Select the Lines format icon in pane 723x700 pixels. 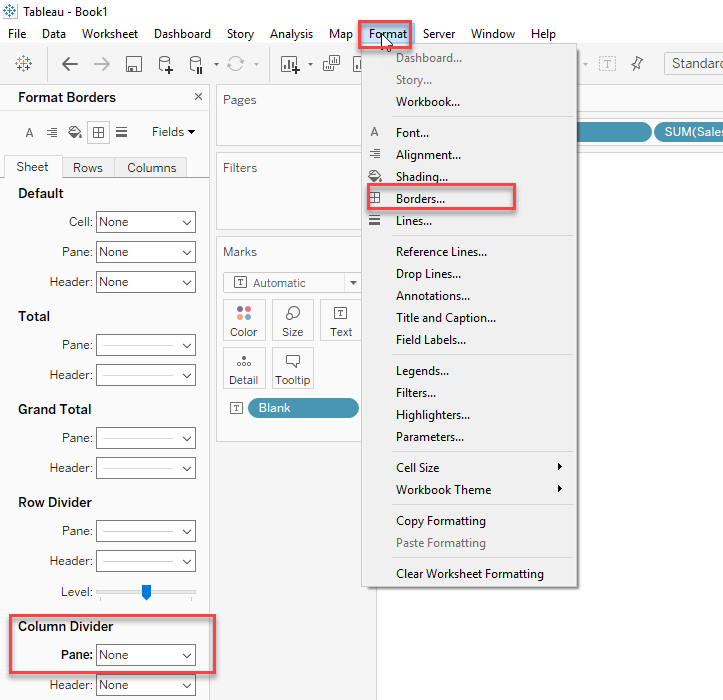121,133
